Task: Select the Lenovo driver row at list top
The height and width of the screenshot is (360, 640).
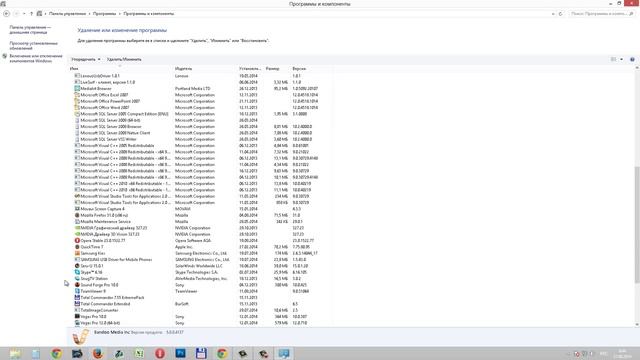Action: pos(199,76)
